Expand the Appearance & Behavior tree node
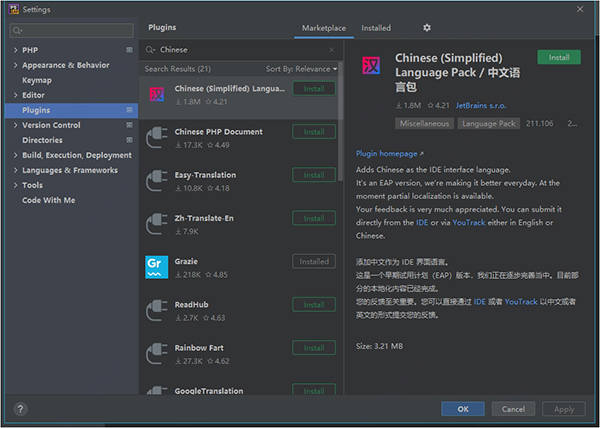Screen dimensions: 600x428 (x=15, y=65)
